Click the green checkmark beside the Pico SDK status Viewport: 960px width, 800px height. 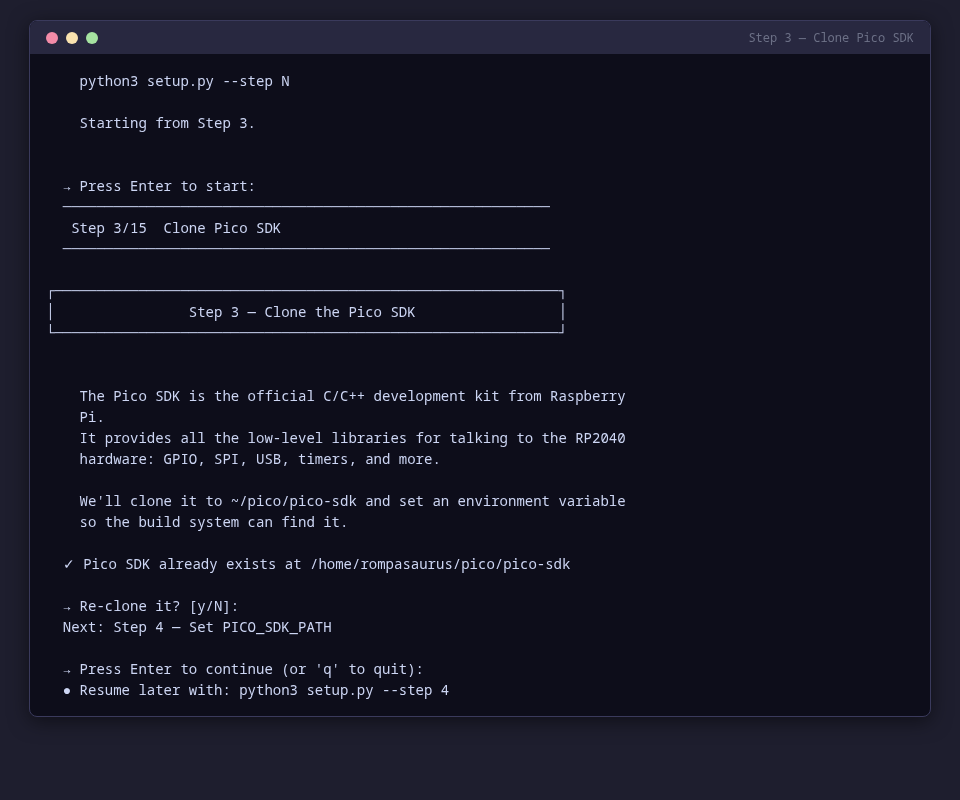(x=67, y=564)
